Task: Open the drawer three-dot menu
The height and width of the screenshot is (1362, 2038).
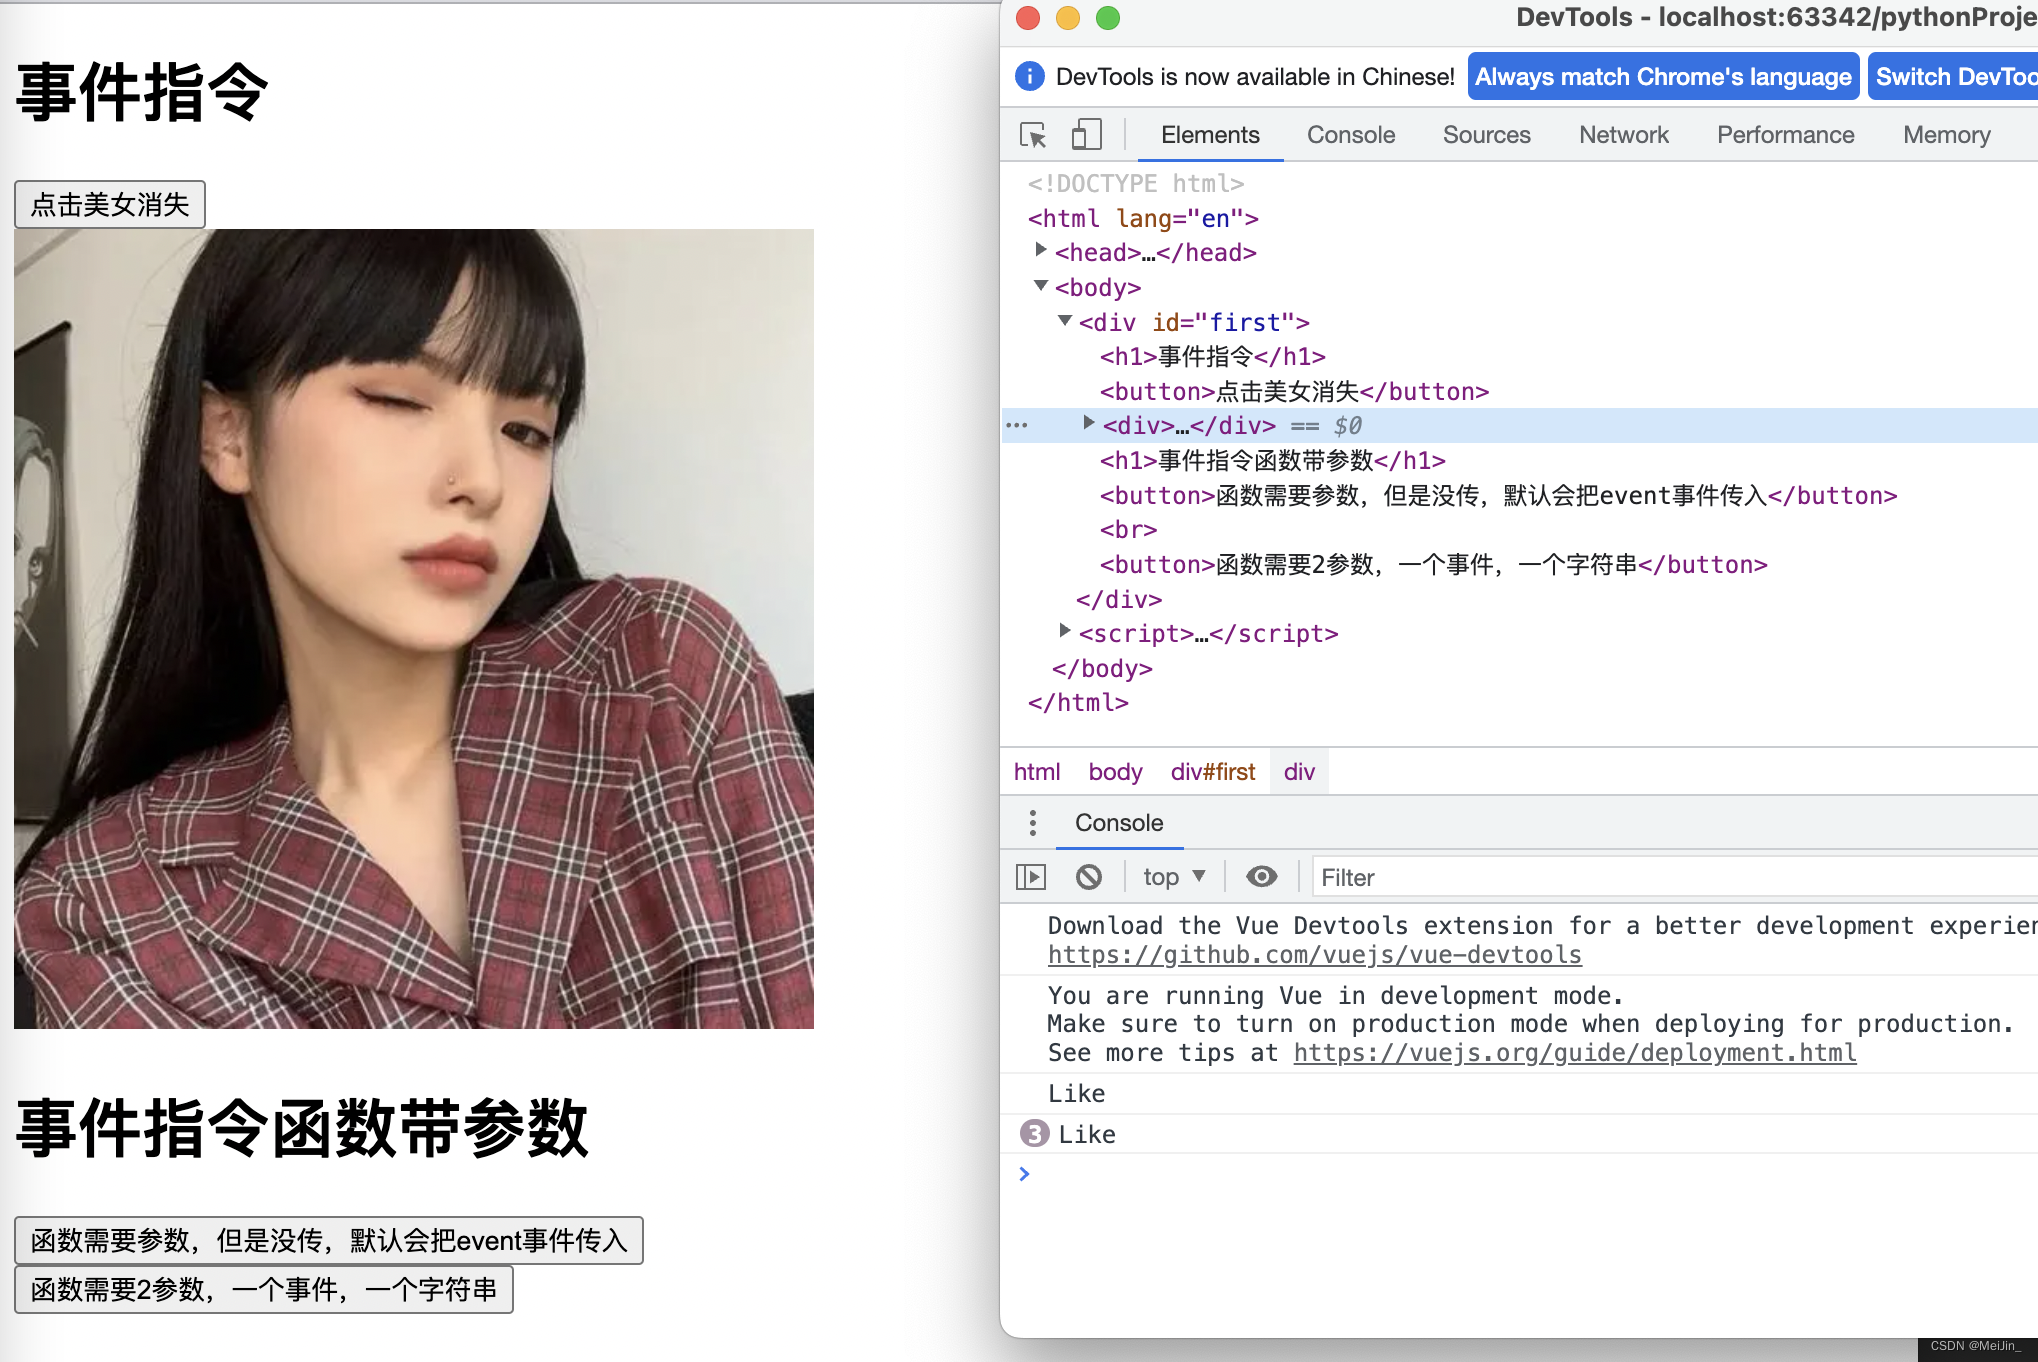Action: [1033, 823]
